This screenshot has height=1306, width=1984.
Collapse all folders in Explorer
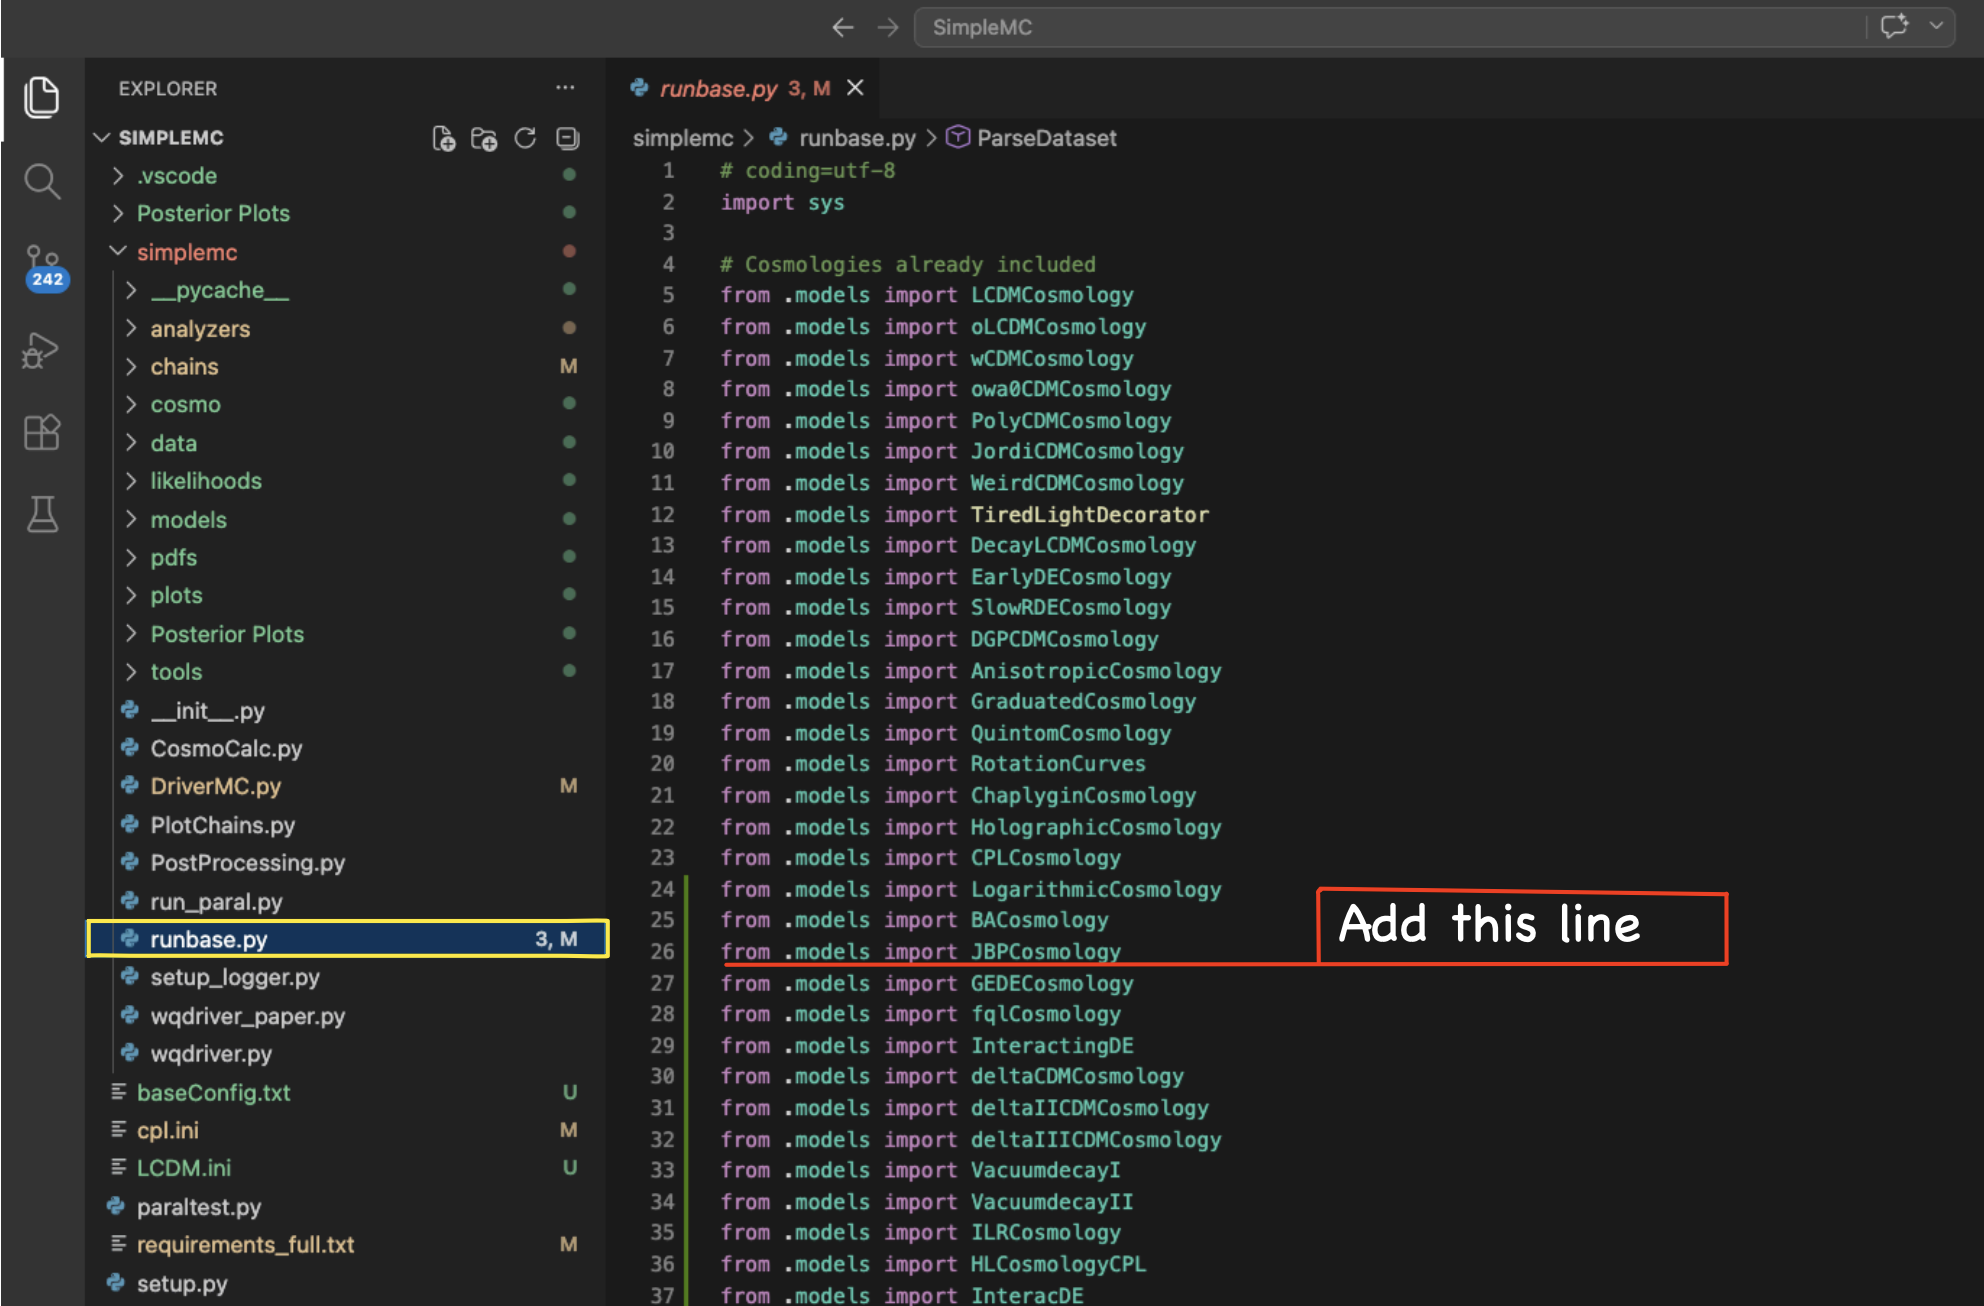click(x=567, y=138)
